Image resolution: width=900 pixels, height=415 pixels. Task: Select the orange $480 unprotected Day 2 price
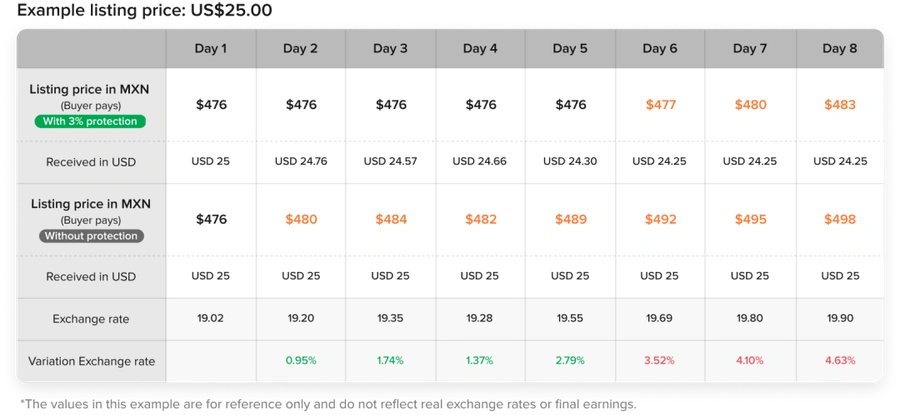301,219
